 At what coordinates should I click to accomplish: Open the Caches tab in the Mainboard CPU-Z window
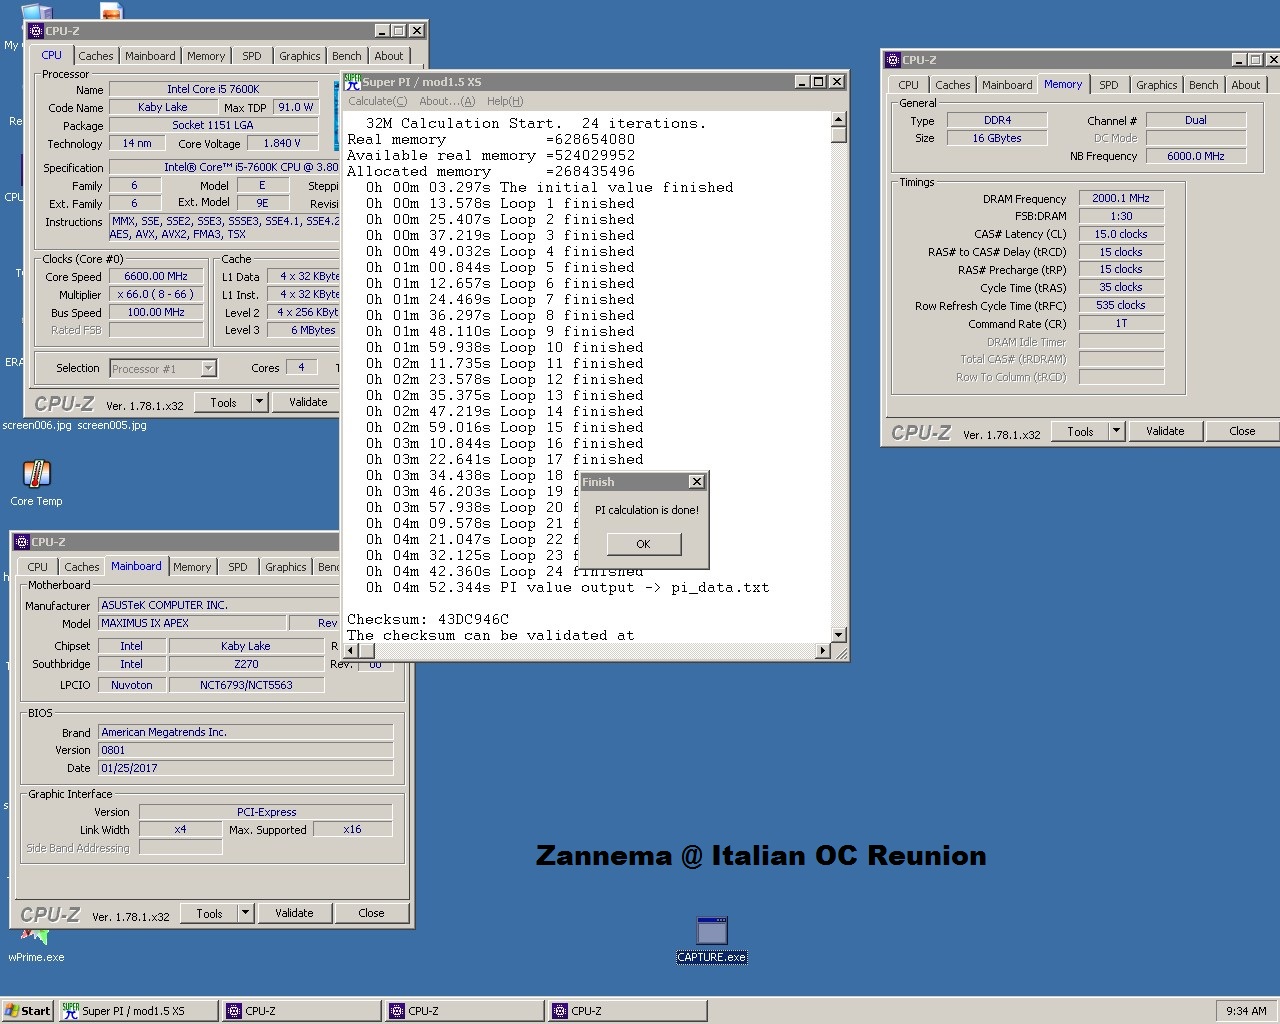82,567
